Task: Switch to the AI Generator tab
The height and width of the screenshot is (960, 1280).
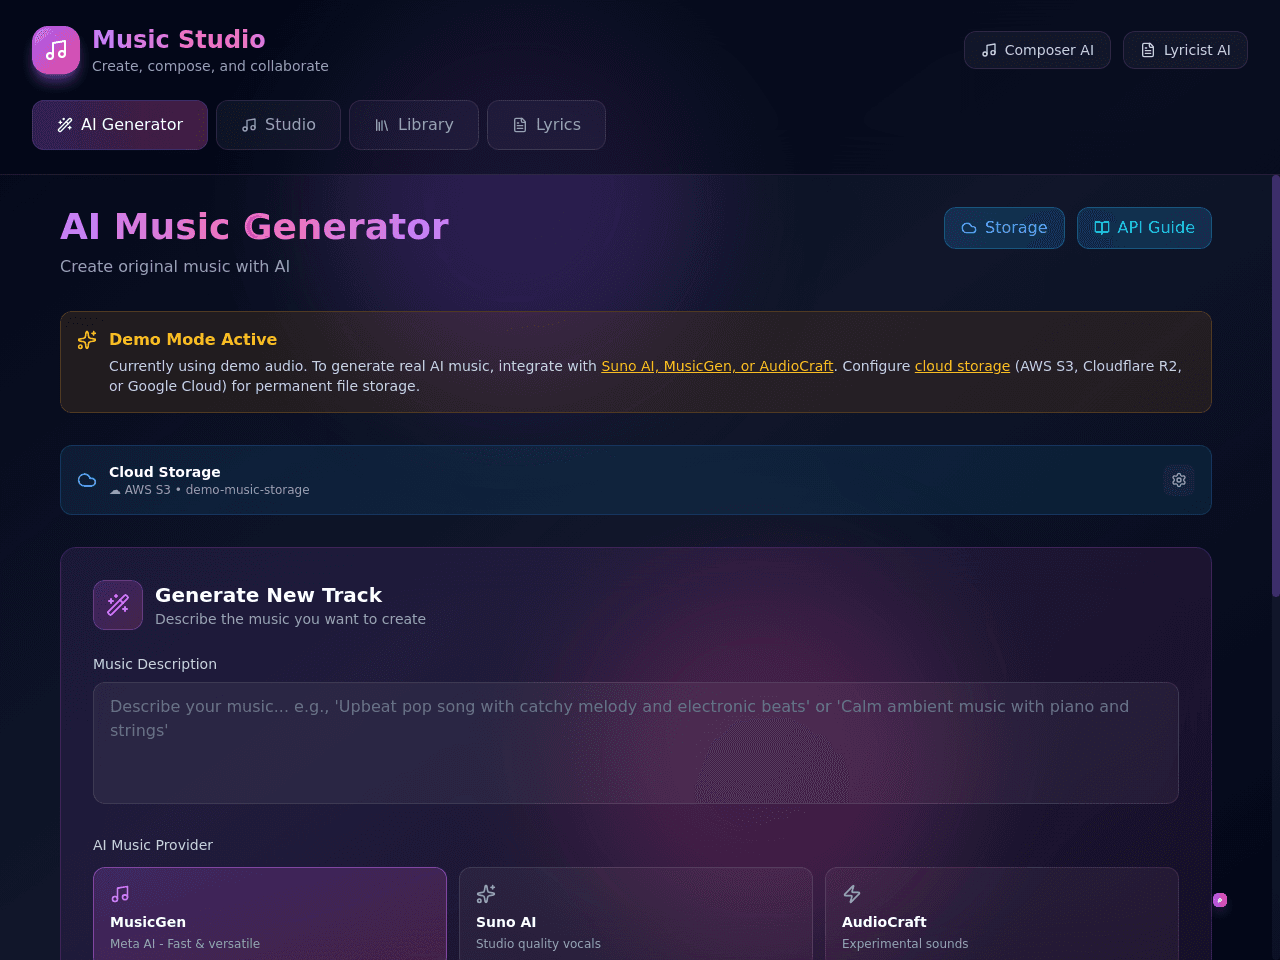Action: click(120, 125)
